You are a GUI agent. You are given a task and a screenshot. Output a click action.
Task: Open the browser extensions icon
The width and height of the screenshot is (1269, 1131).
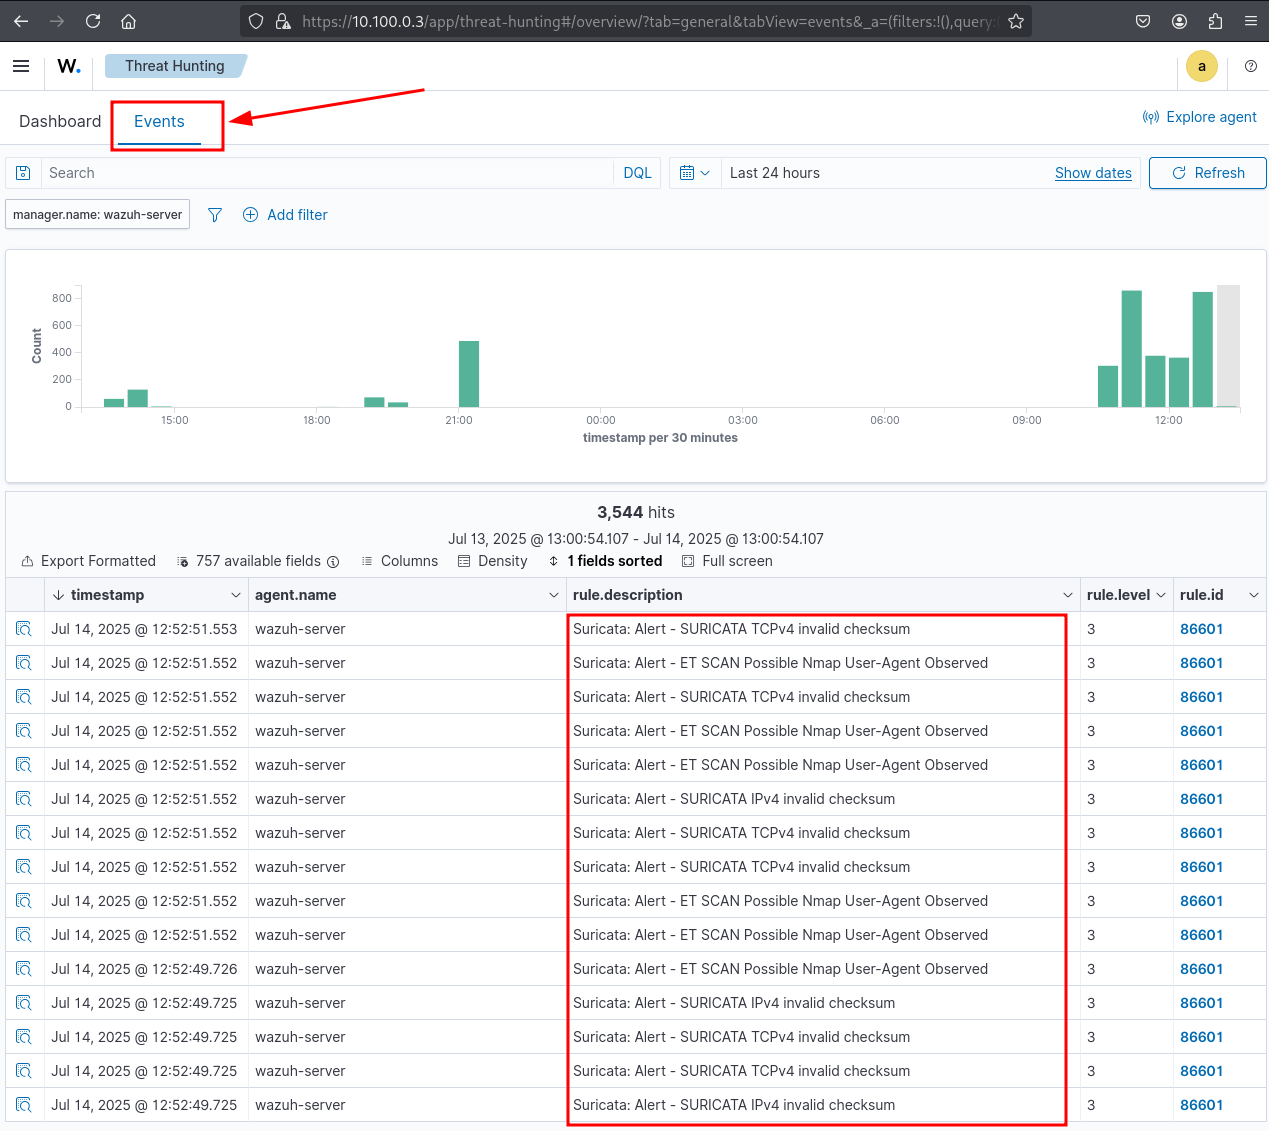click(1215, 21)
